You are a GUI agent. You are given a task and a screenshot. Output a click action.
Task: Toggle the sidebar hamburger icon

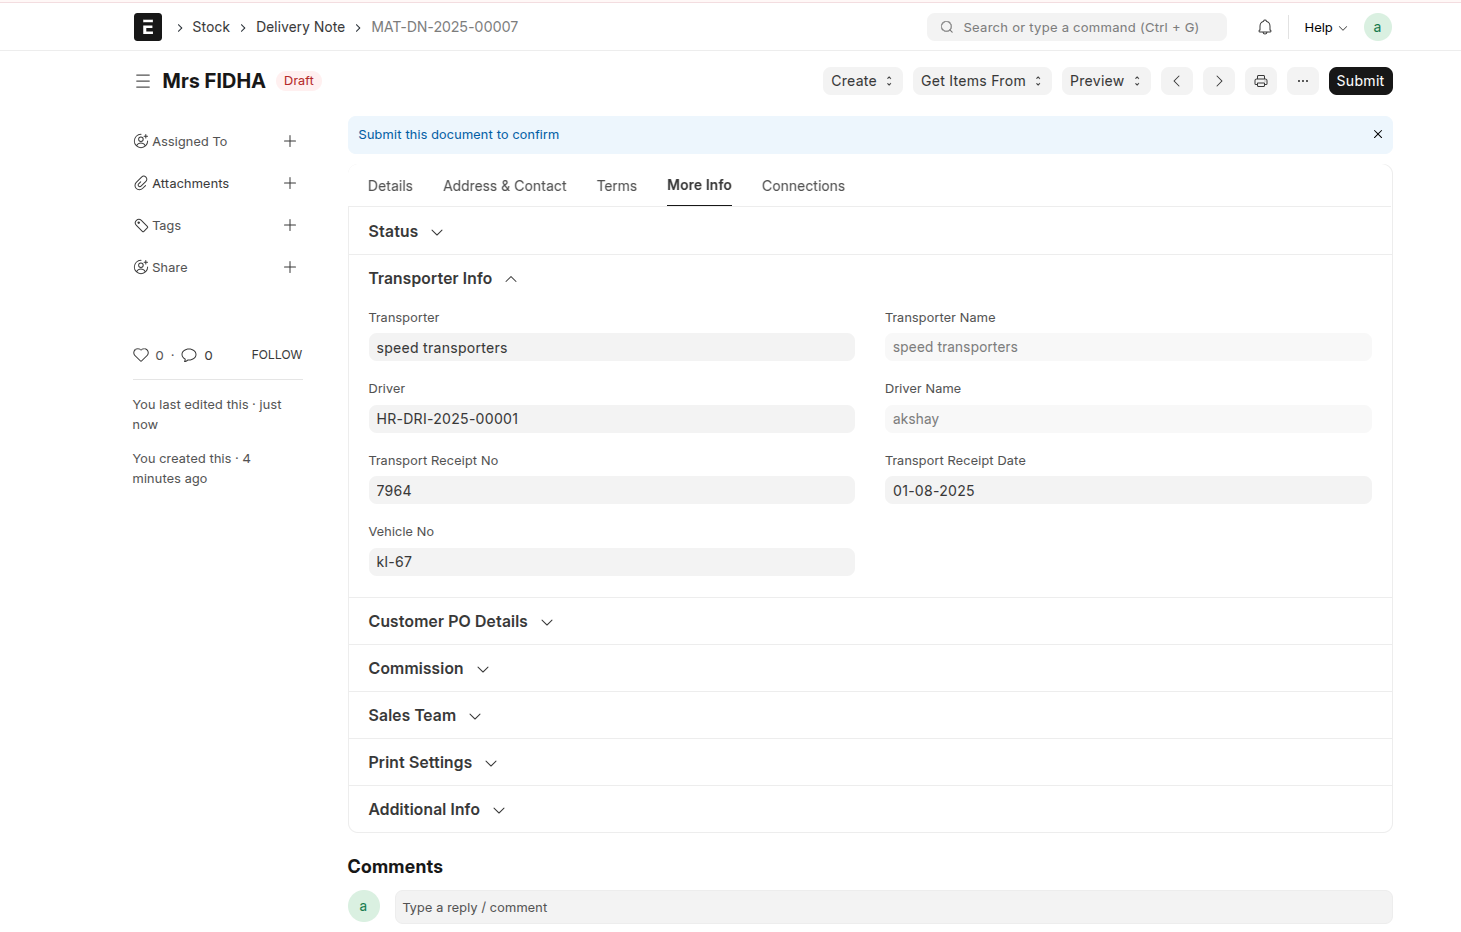click(x=143, y=81)
